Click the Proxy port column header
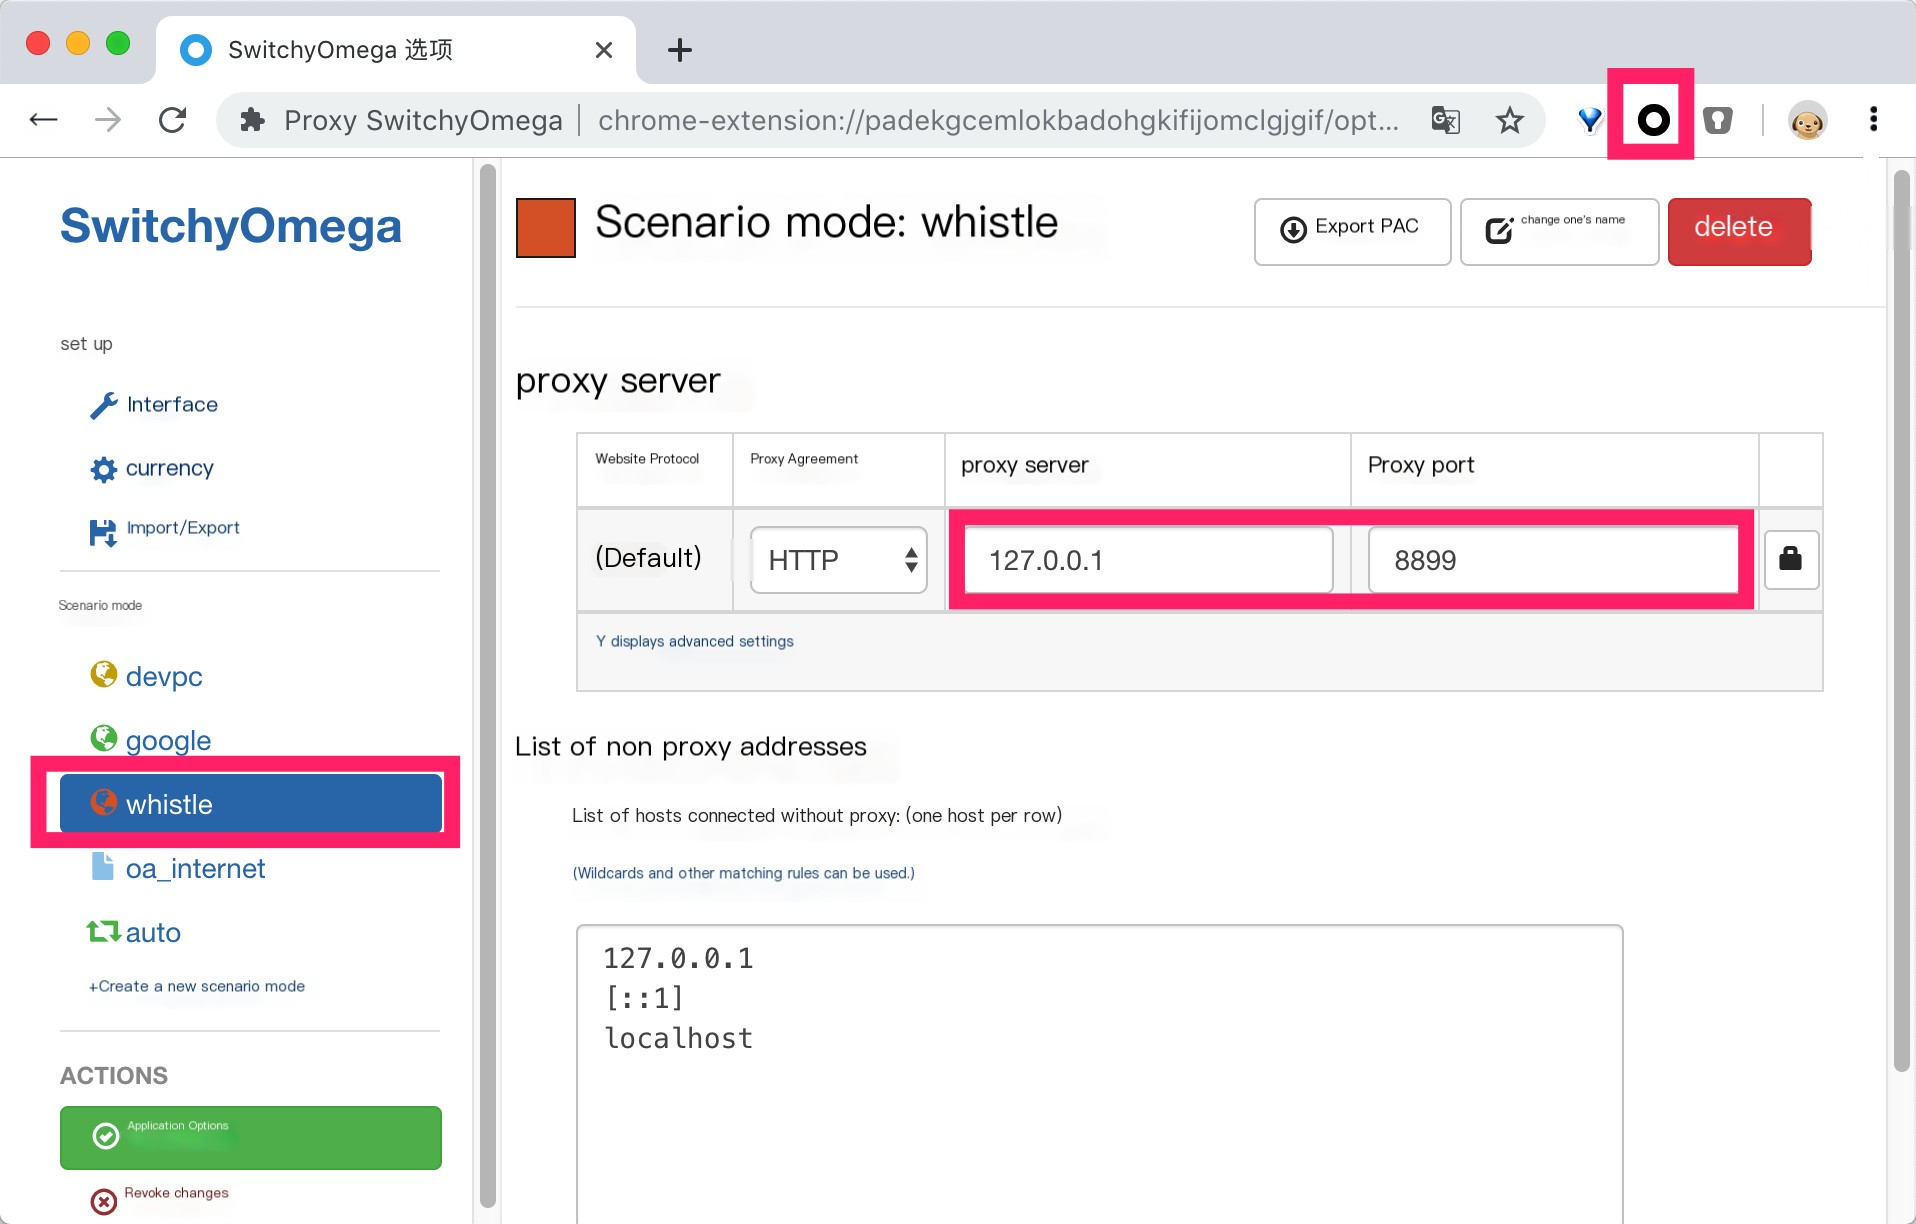 pos(1420,465)
